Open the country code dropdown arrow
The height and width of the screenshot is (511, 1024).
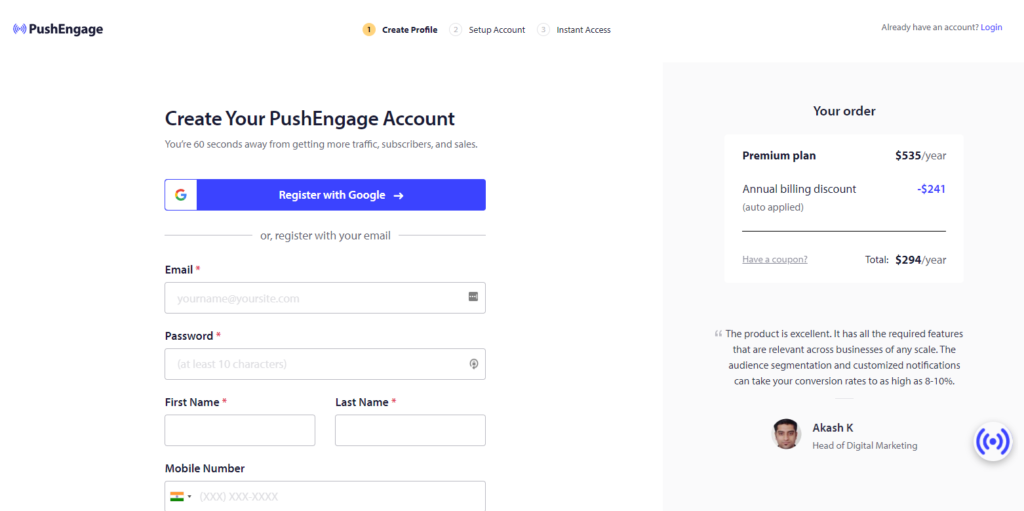tap(190, 497)
